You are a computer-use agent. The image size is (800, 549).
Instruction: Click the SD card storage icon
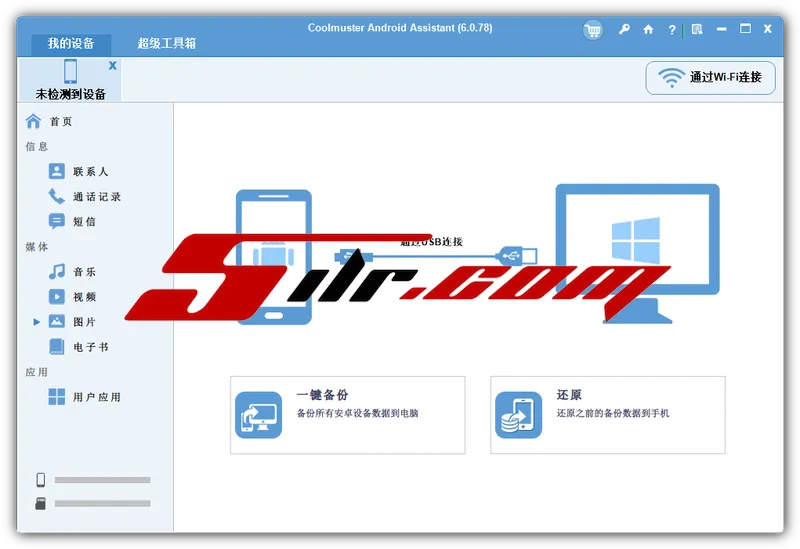tap(40, 503)
